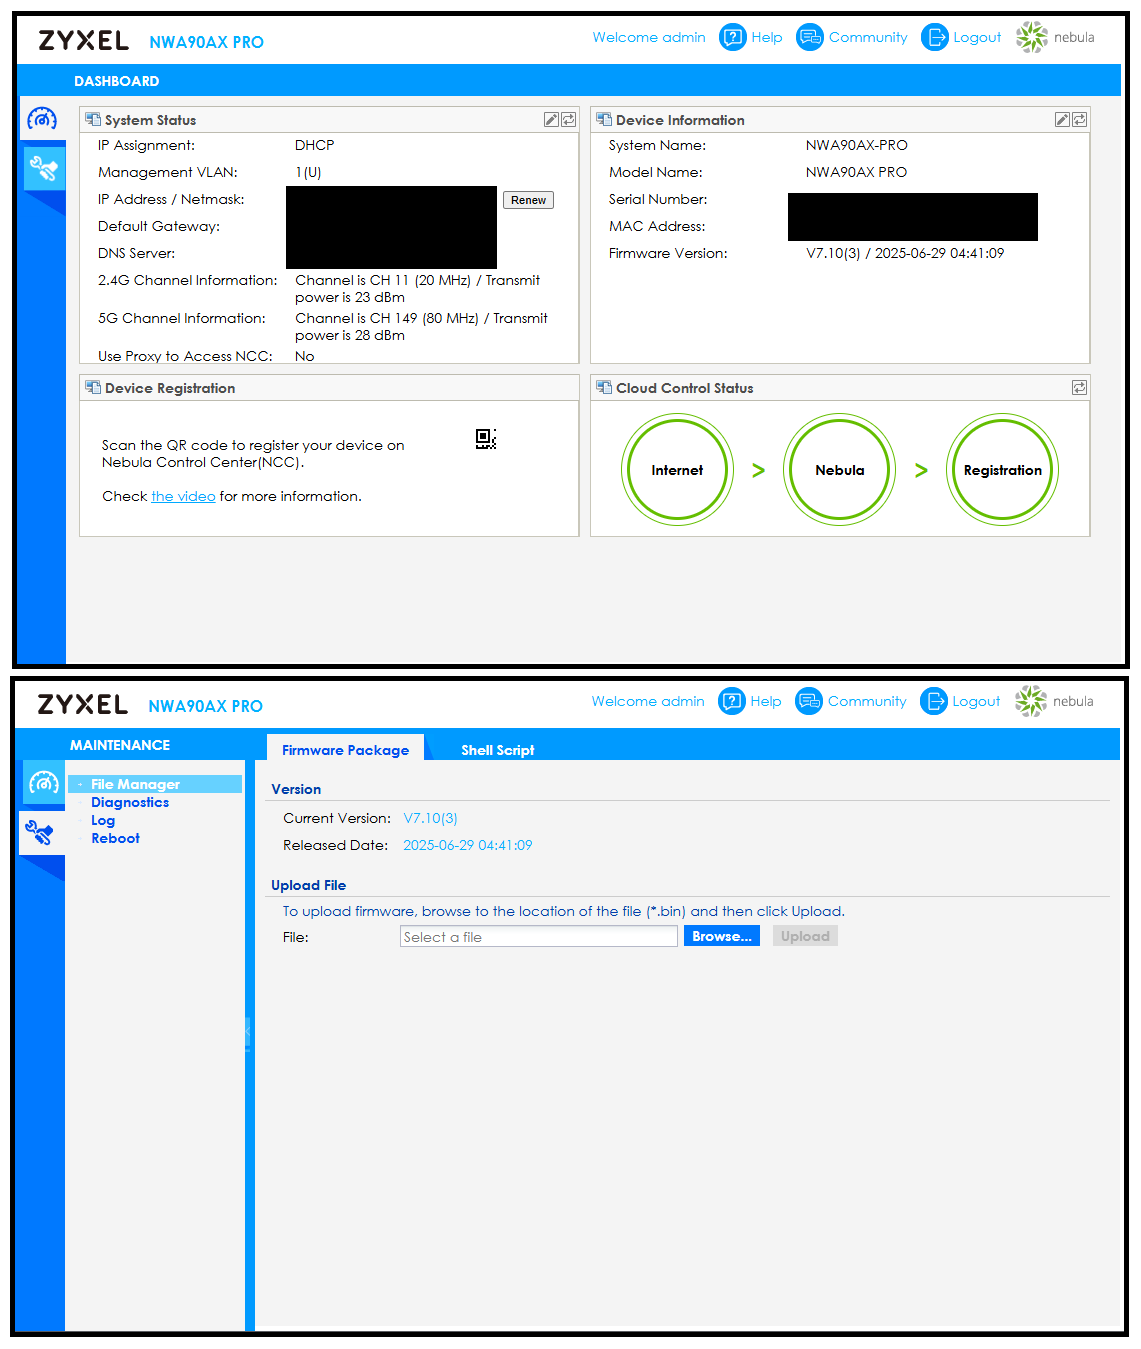Switch to Firmware Package tab
Screen dimensions: 1141x1349
click(x=345, y=749)
